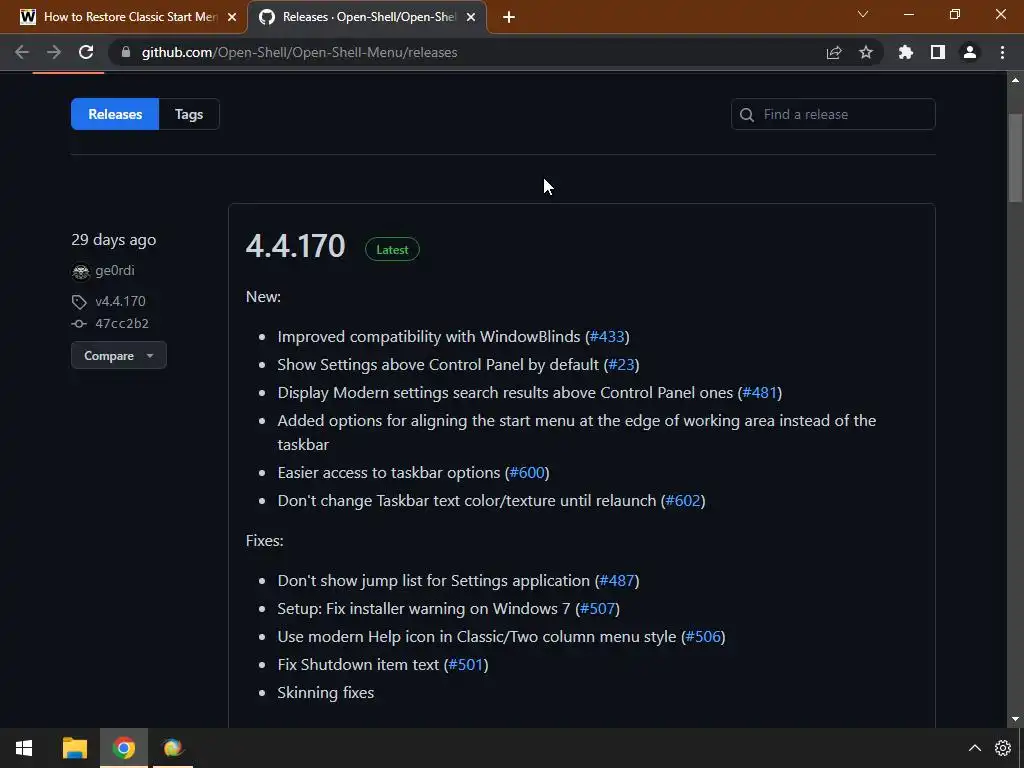
Task: Open issue #506 link
Action: 703,637
